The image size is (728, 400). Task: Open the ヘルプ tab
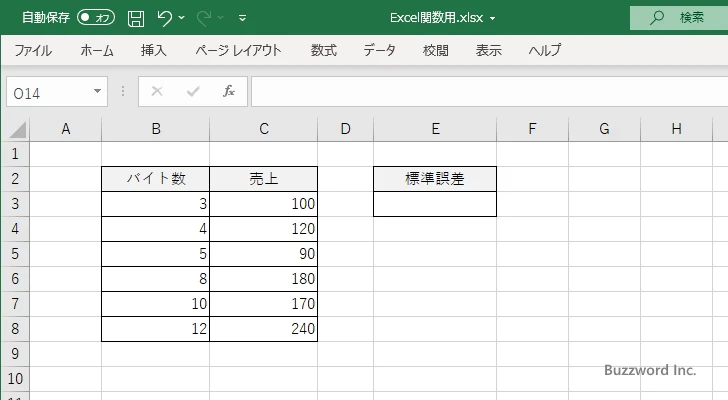point(545,50)
